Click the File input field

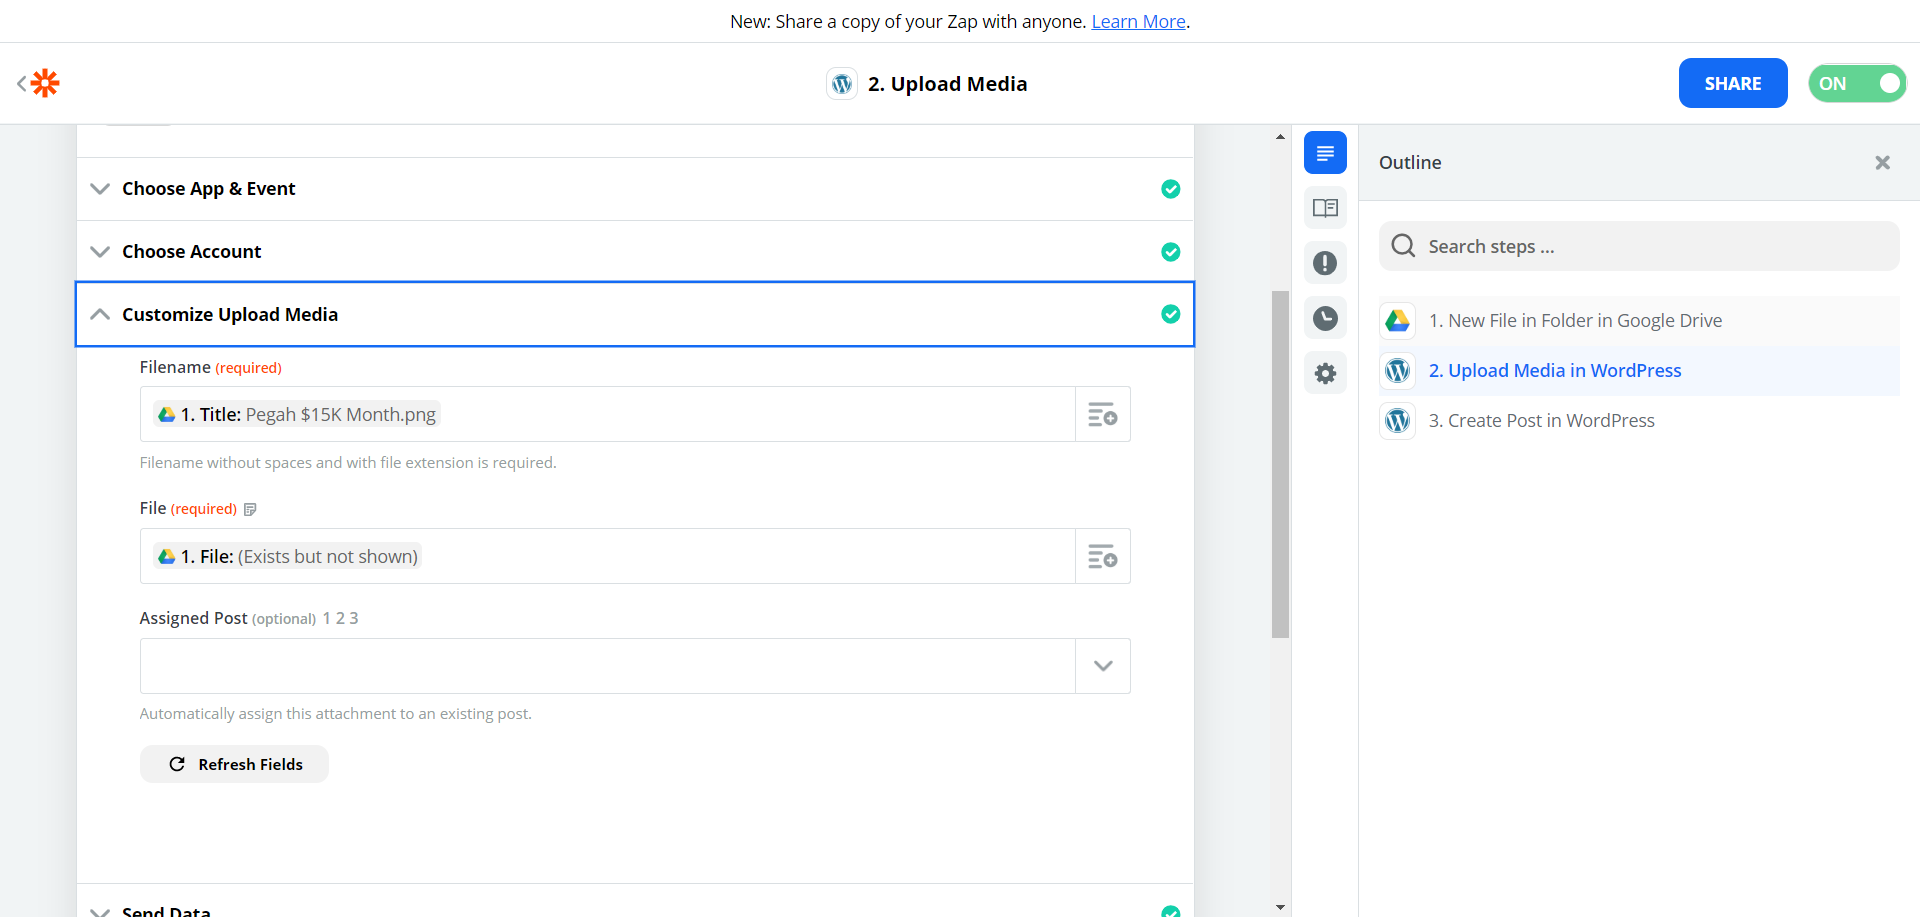(607, 556)
